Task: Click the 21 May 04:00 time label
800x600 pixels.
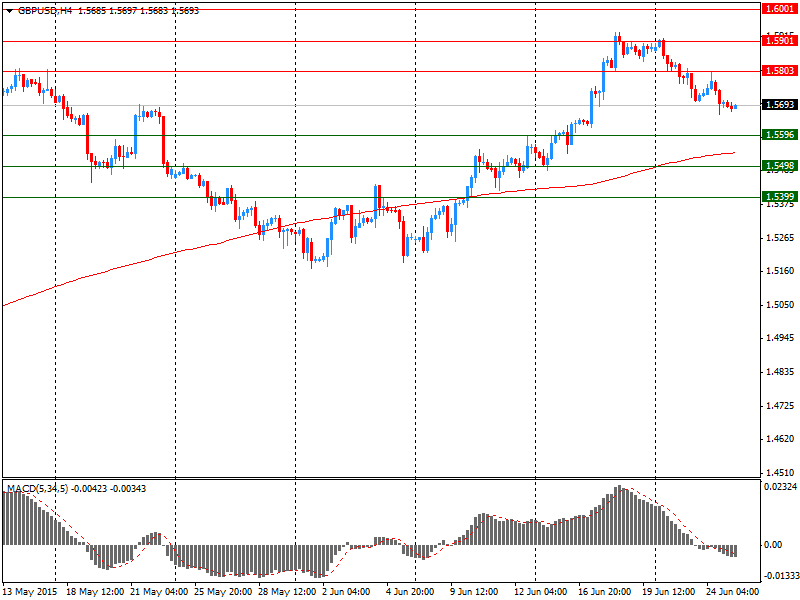Action: pyautogui.click(x=159, y=592)
